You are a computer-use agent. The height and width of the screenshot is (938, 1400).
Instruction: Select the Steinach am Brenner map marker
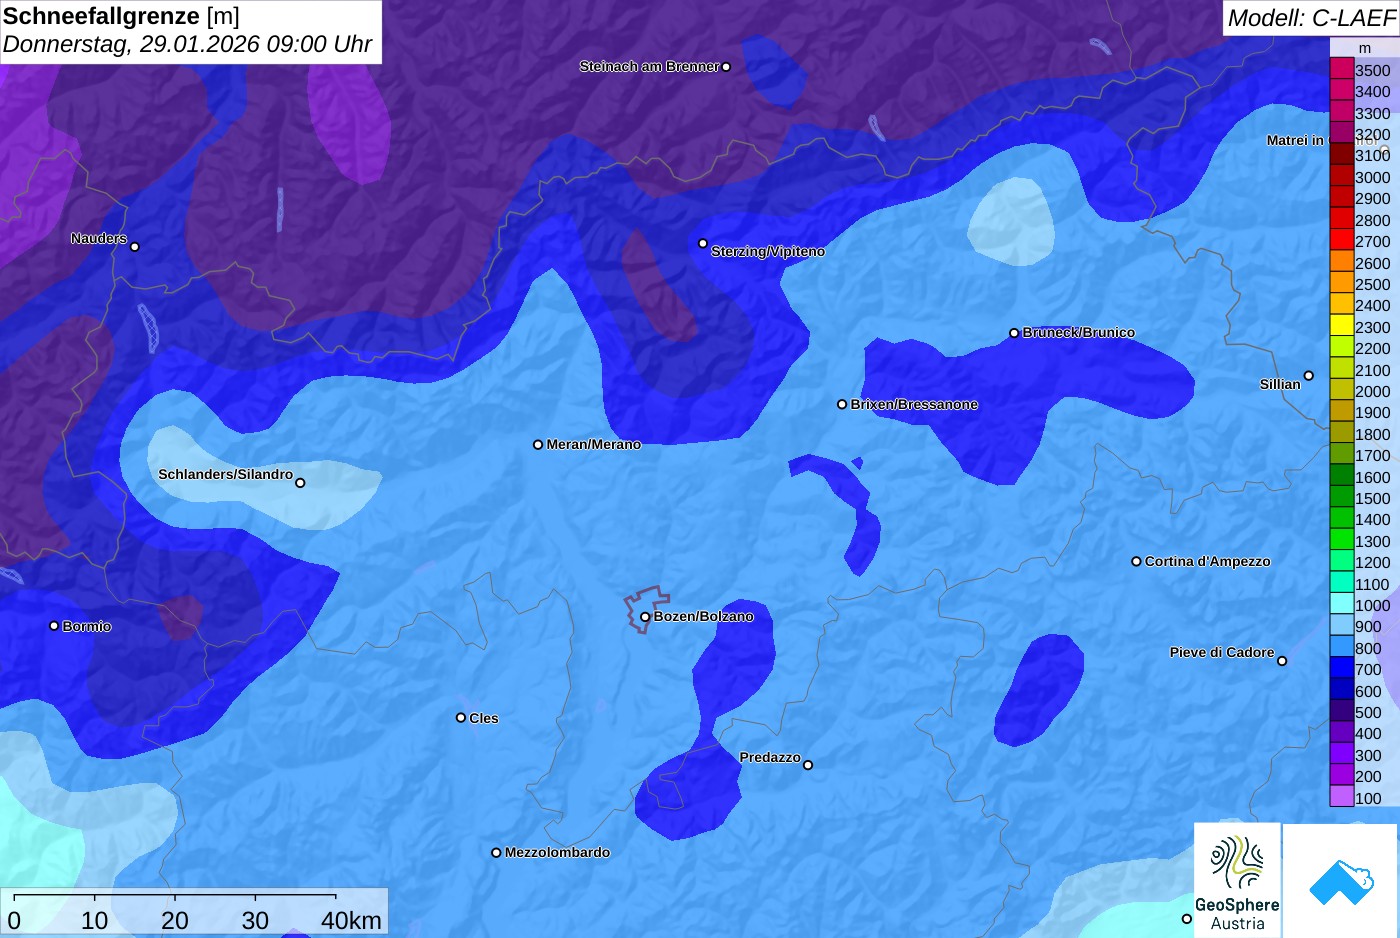[726, 67]
